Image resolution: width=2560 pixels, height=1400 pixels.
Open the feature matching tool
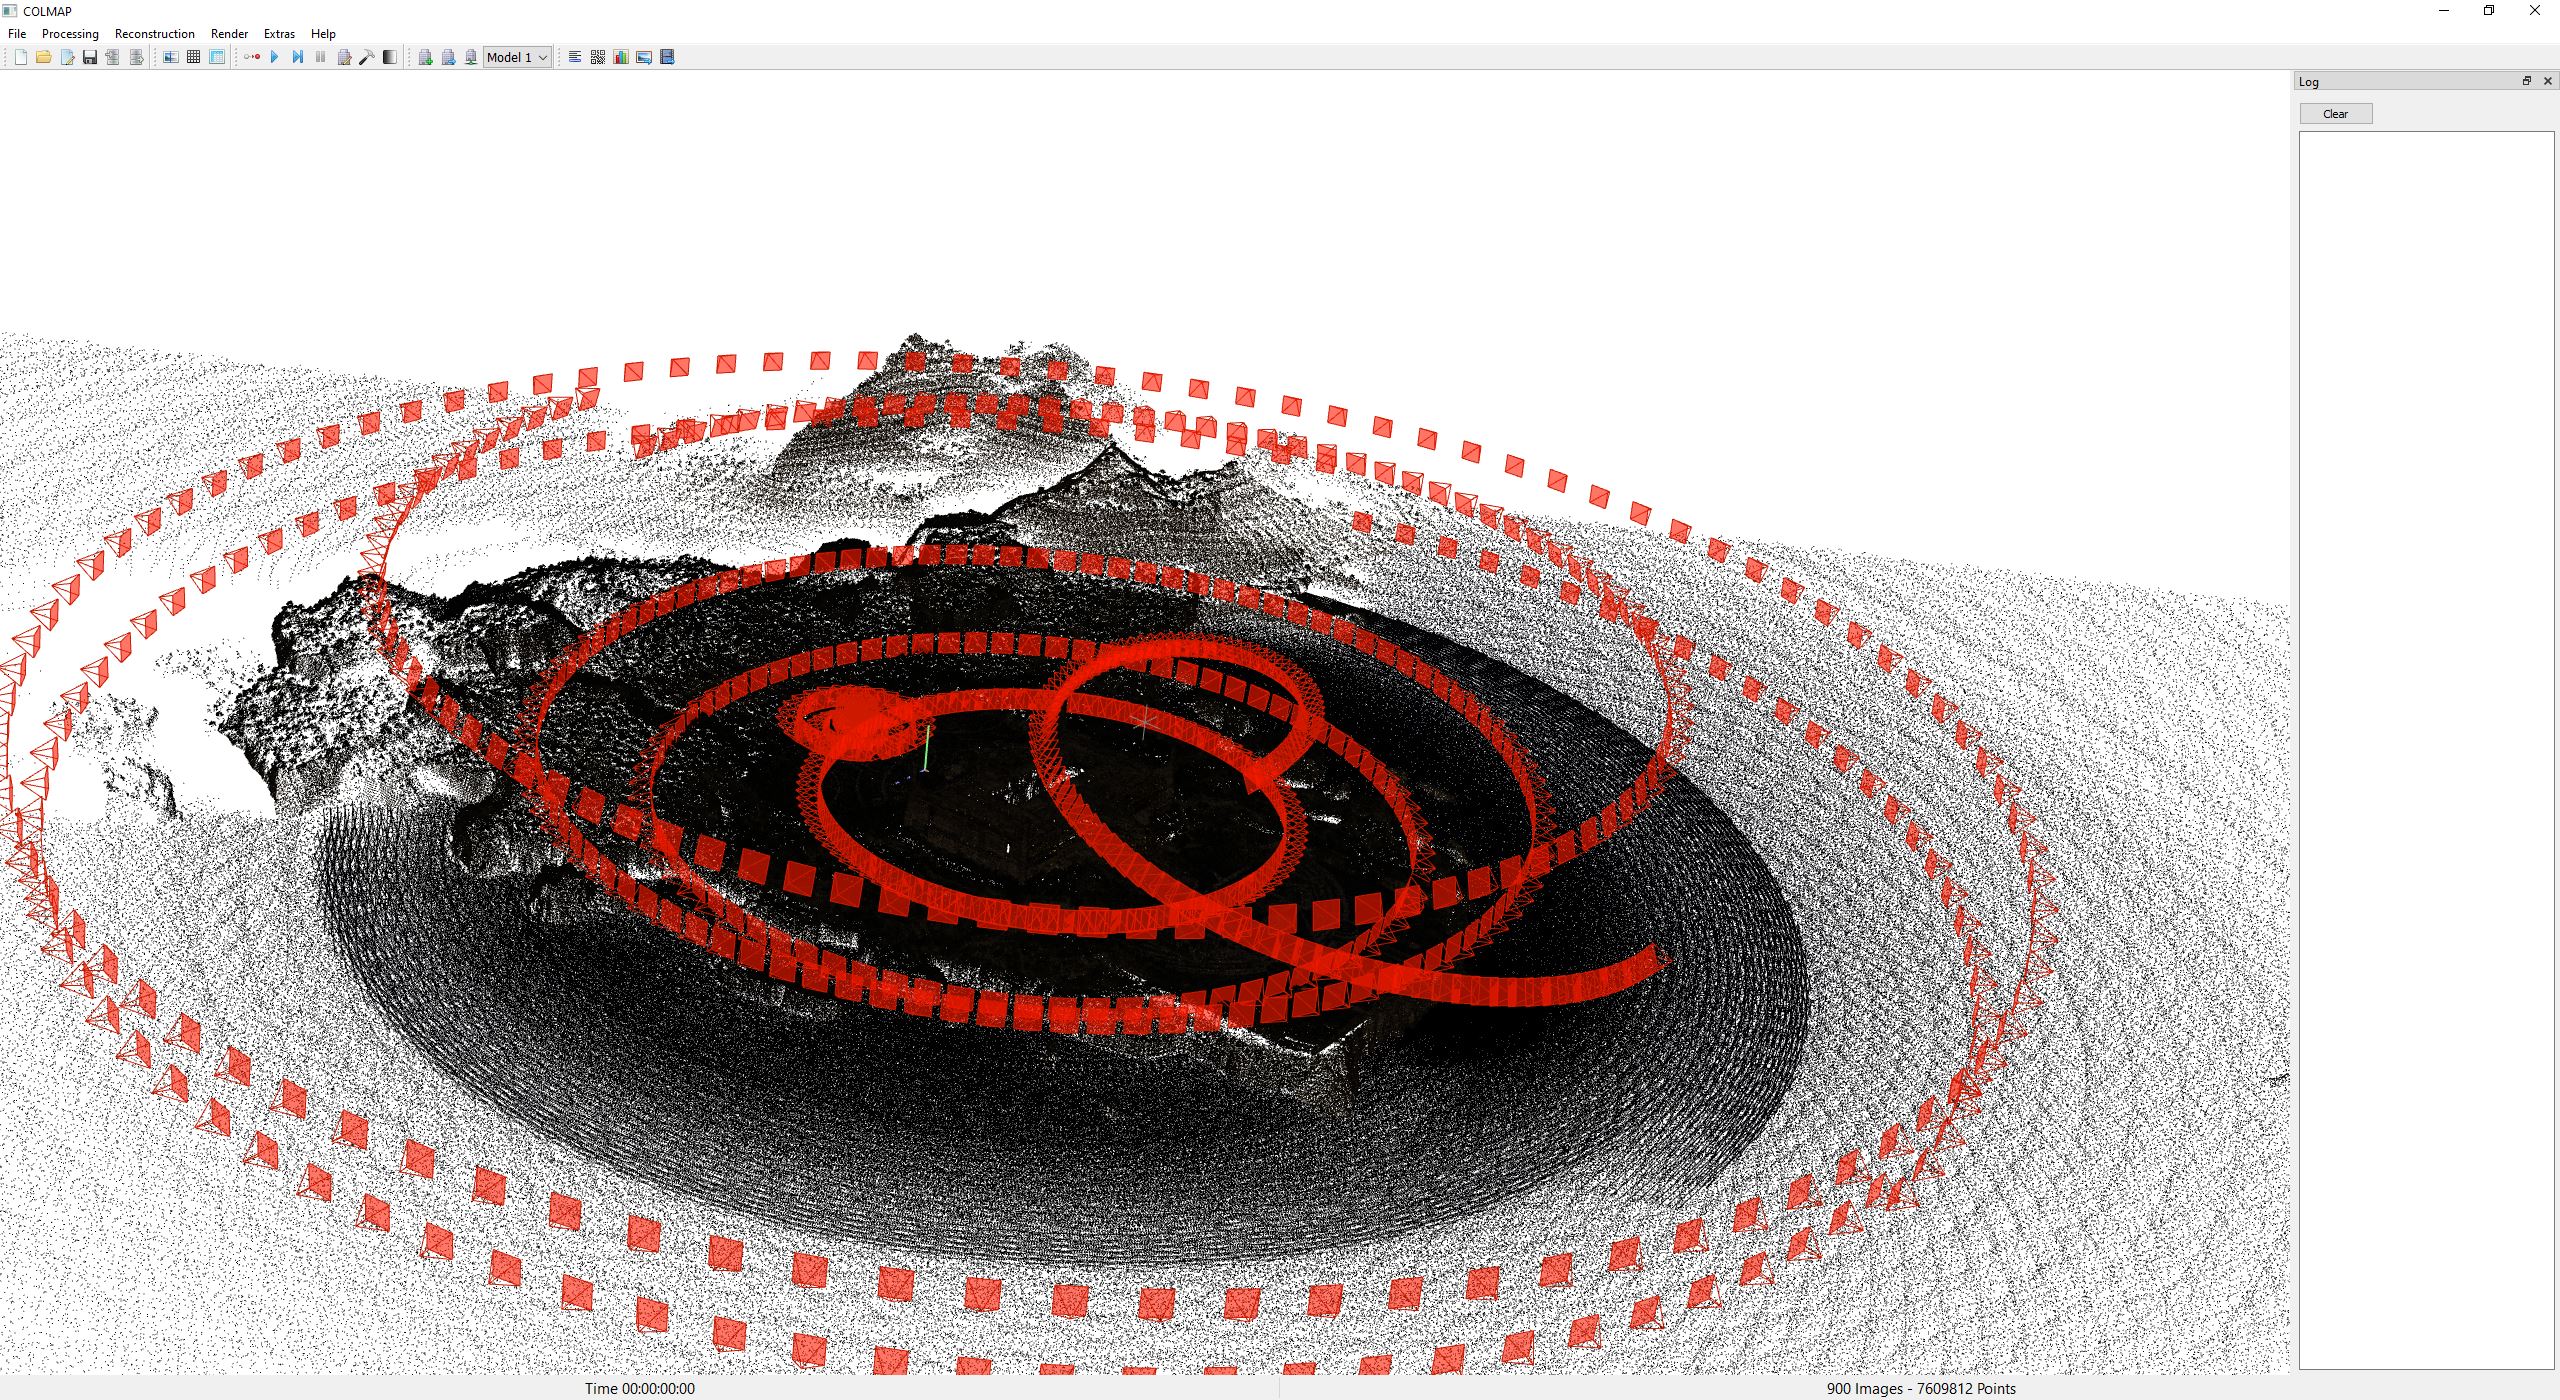192,57
